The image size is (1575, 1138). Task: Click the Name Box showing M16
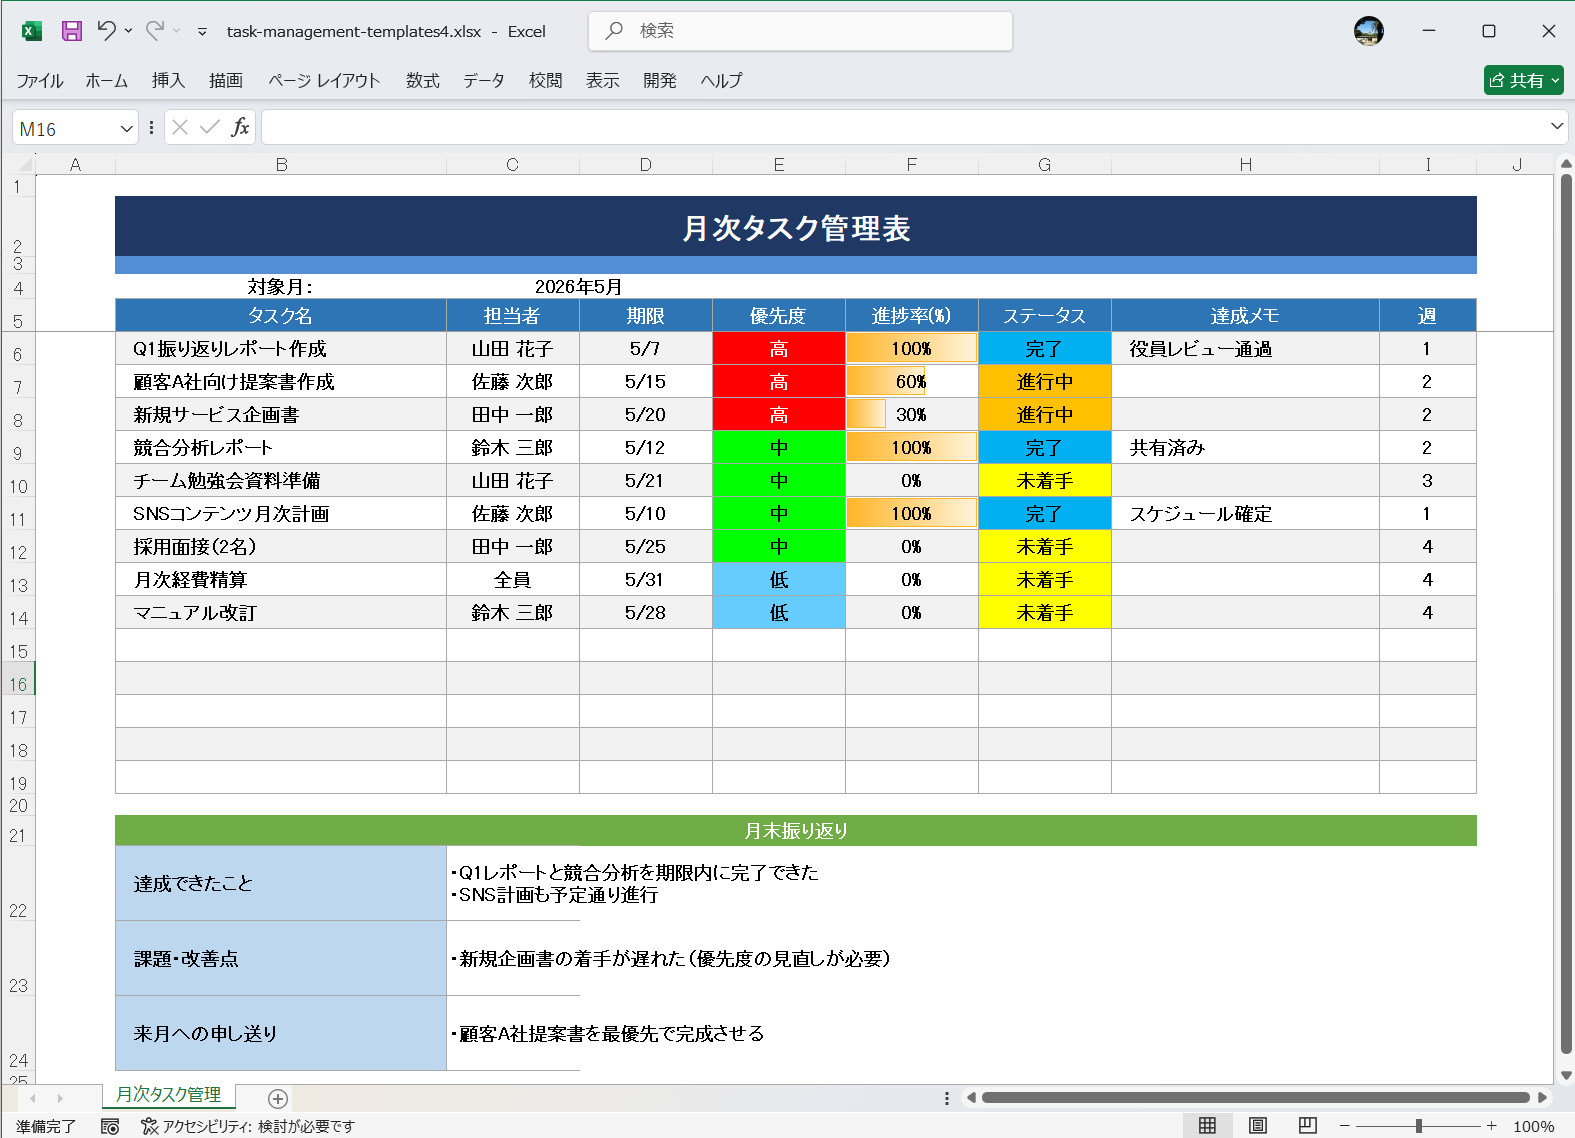click(65, 128)
